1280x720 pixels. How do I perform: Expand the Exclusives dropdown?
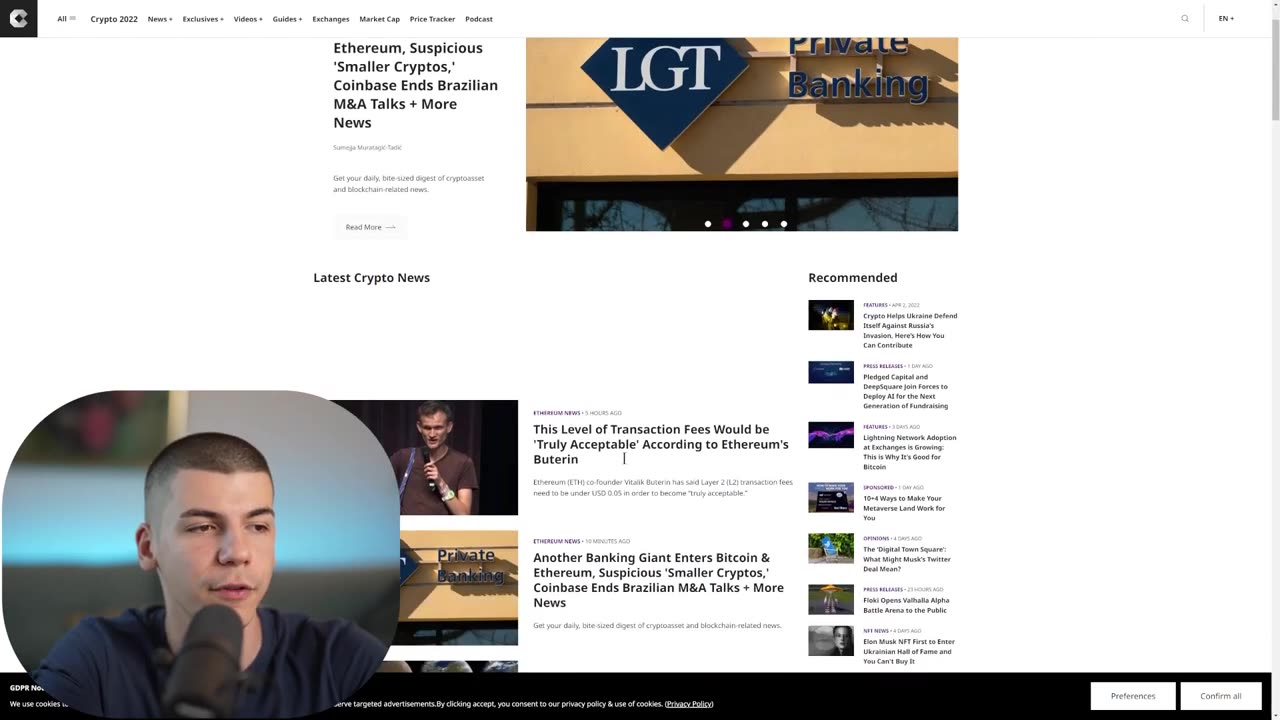point(203,18)
